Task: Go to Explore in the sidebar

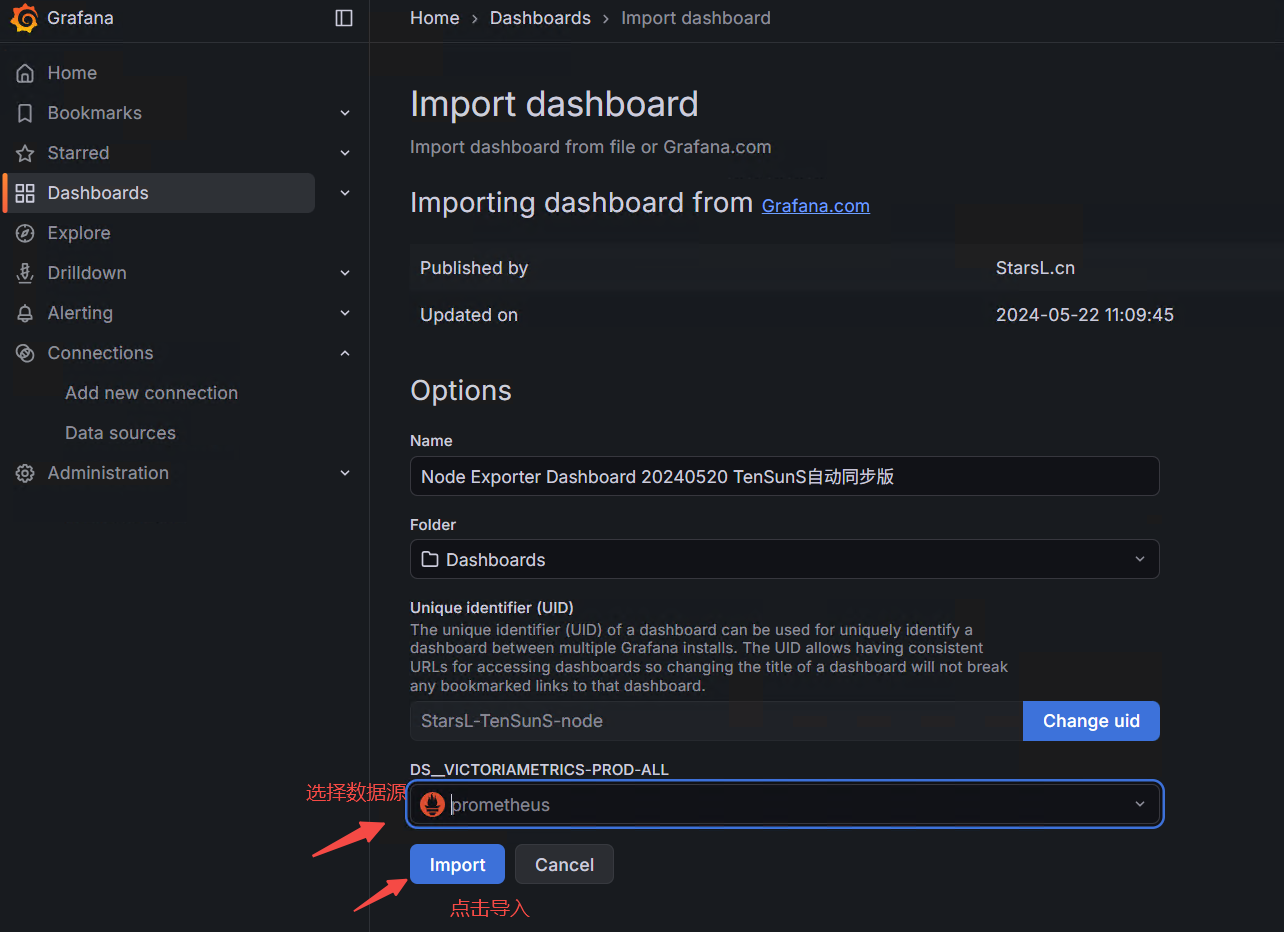Action: pos(79,233)
